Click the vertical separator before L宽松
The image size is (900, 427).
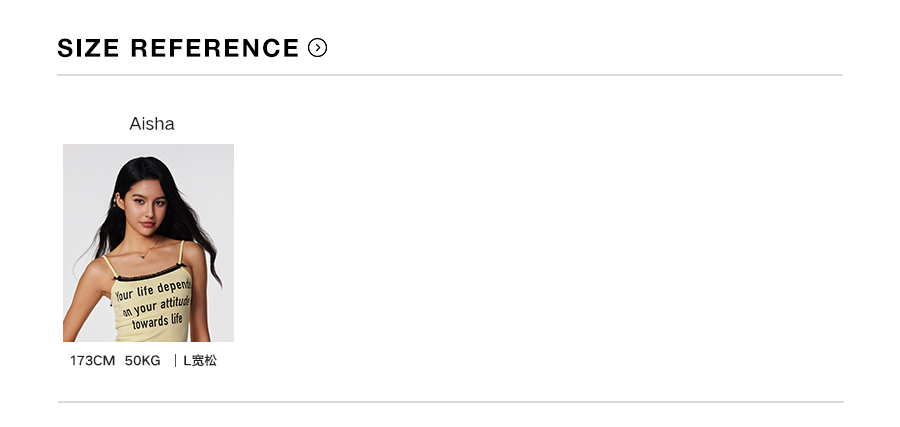coord(175,361)
